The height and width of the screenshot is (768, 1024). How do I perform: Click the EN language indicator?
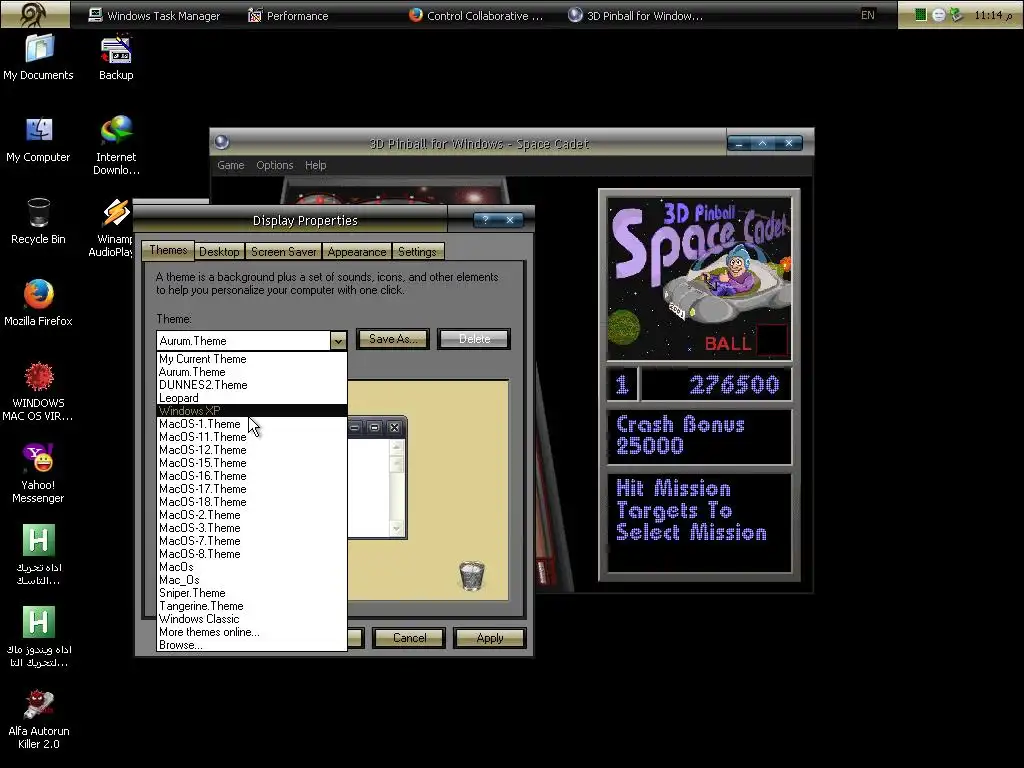coord(867,15)
